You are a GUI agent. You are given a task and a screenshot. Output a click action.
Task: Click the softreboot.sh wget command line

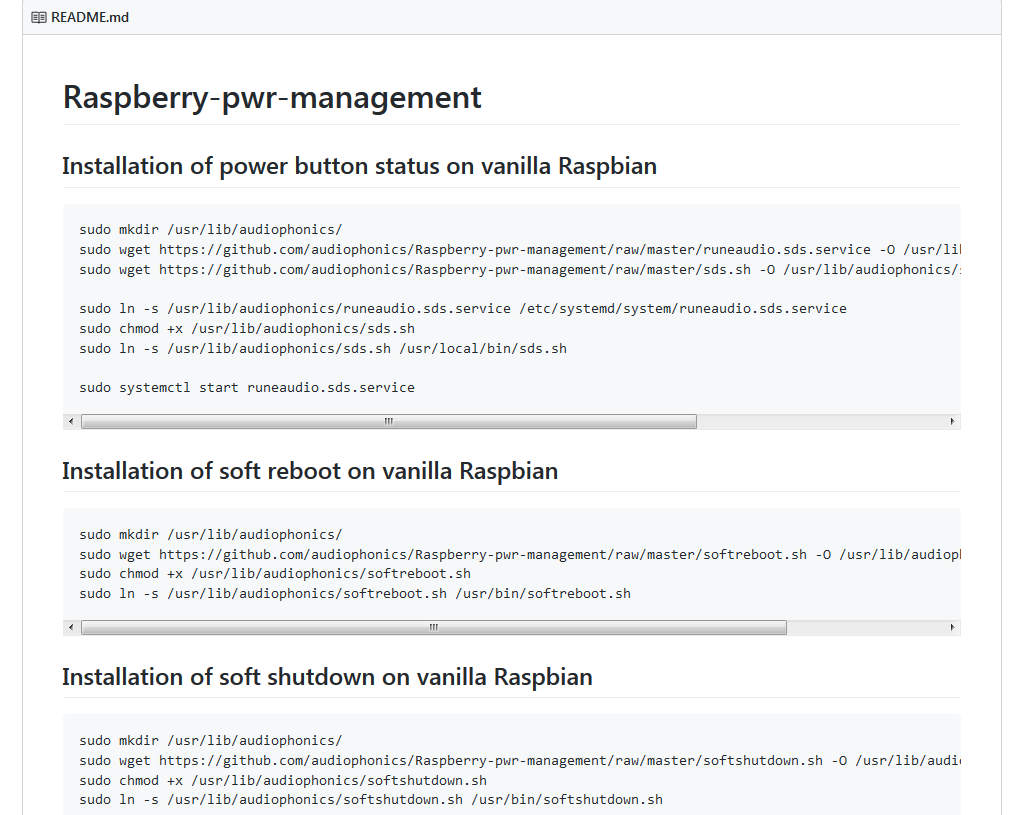[x=520, y=555]
